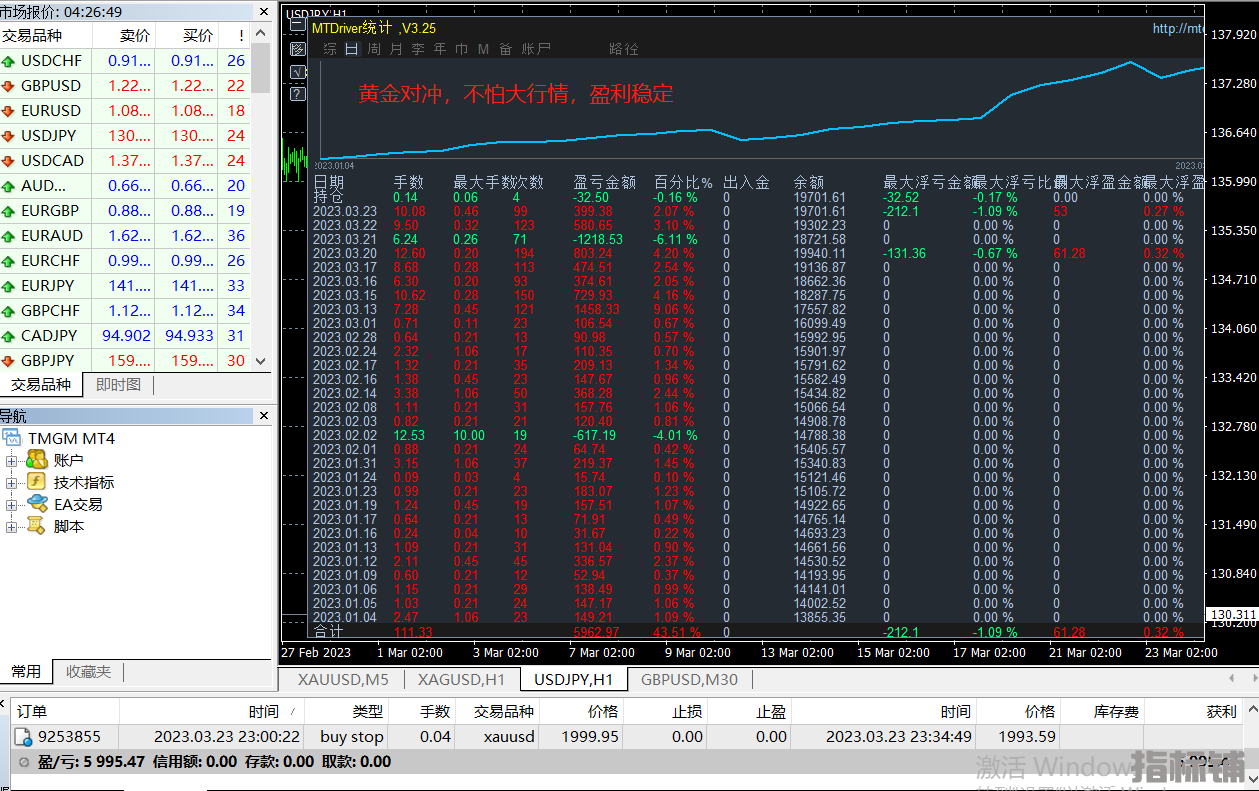The width and height of the screenshot is (1259, 791).
Task: Open the GBPUSD,M30 chart tab
Action: pos(689,680)
